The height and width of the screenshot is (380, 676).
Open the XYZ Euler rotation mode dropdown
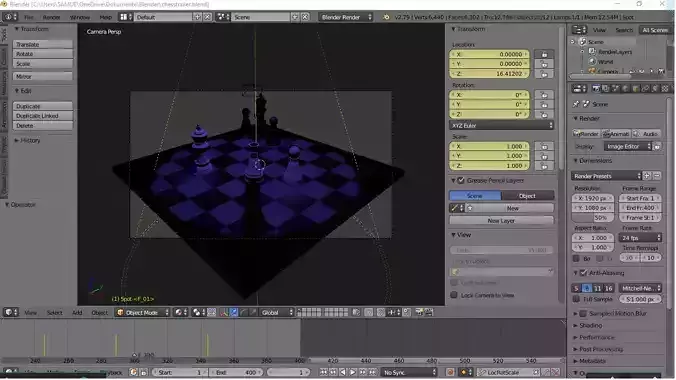point(501,126)
